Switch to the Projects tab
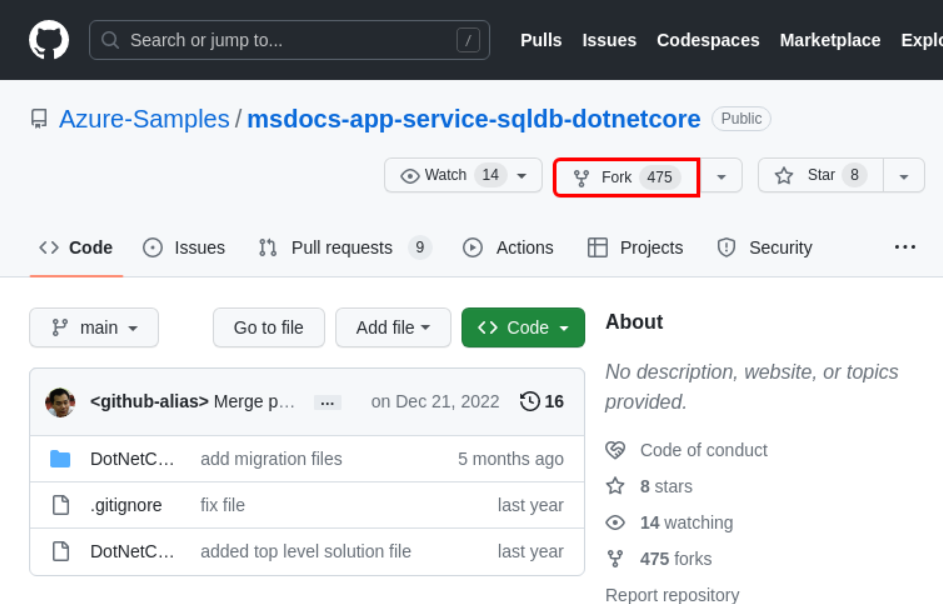 [x=636, y=247]
